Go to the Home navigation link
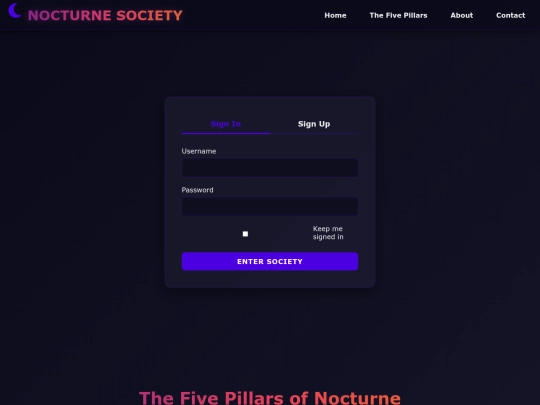This screenshot has width=540, height=405. 335,15
